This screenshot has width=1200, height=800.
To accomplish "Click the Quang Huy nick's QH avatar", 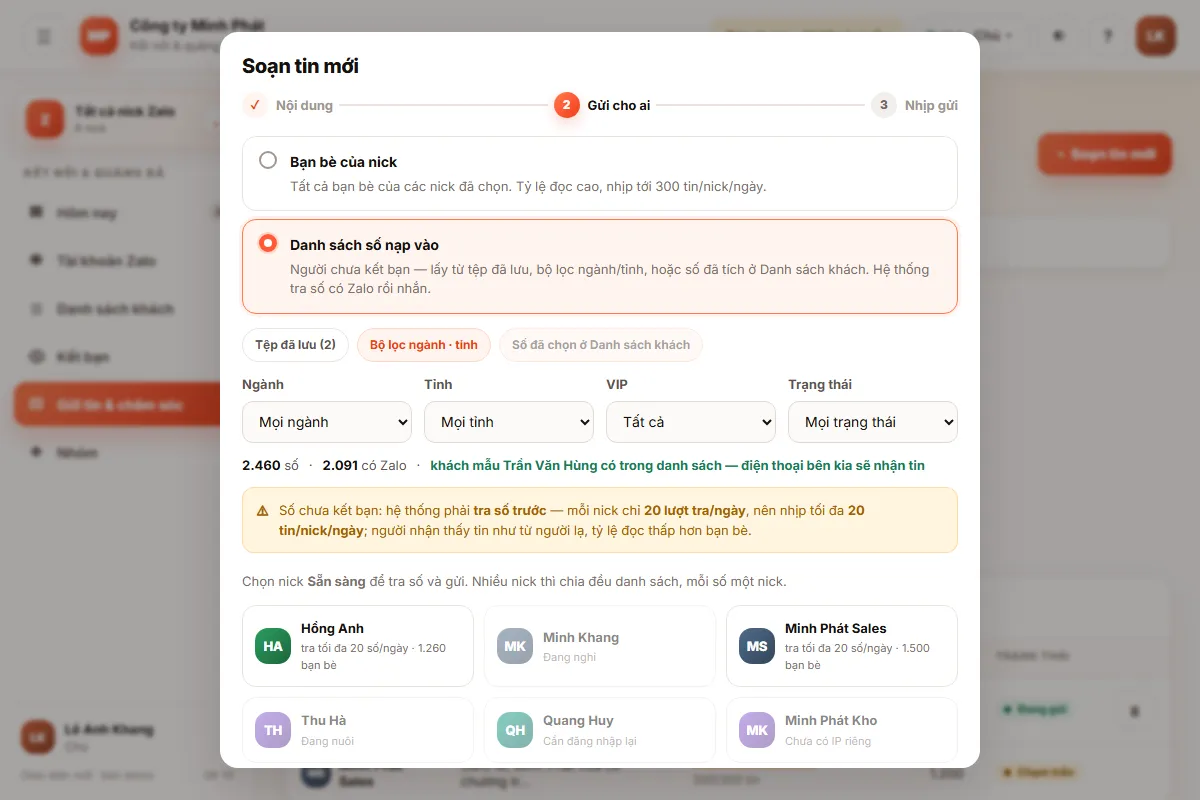I will pos(515,730).
